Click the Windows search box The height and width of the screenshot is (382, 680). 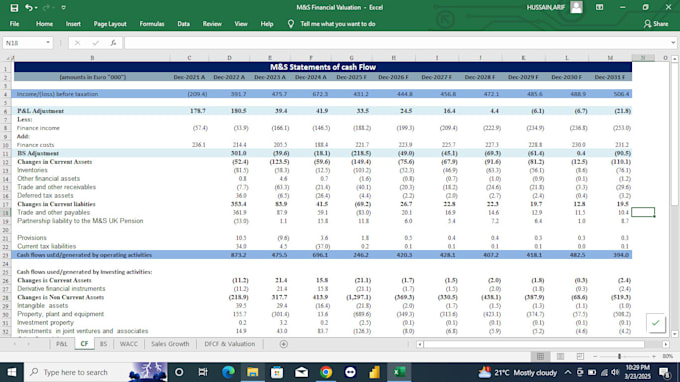(95, 372)
